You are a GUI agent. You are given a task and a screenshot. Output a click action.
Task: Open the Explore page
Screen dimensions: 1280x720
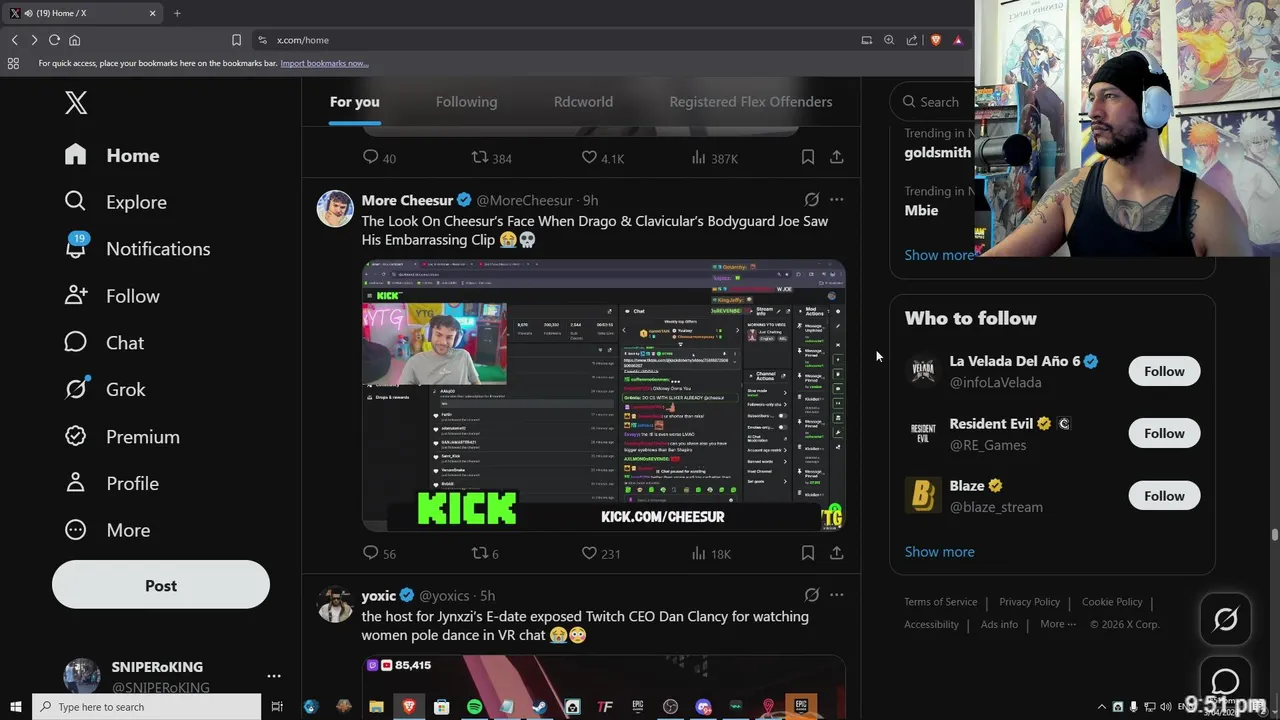(115, 202)
